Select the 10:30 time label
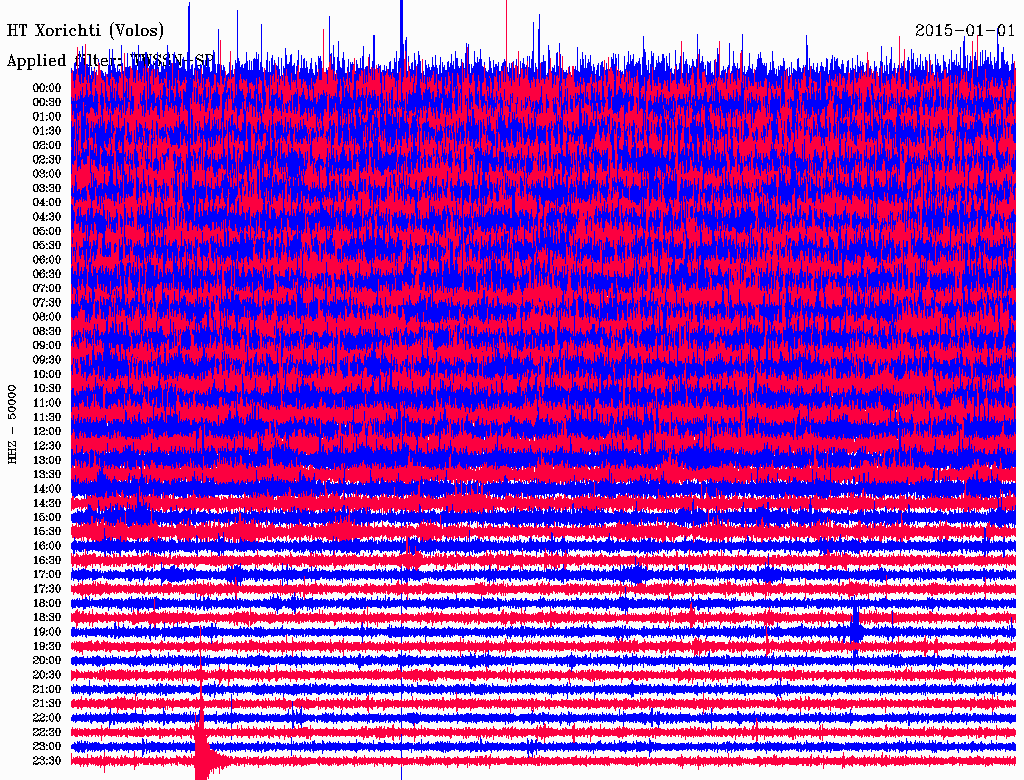Image resolution: width=1024 pixels, height=780 pixels. [47, 388]
